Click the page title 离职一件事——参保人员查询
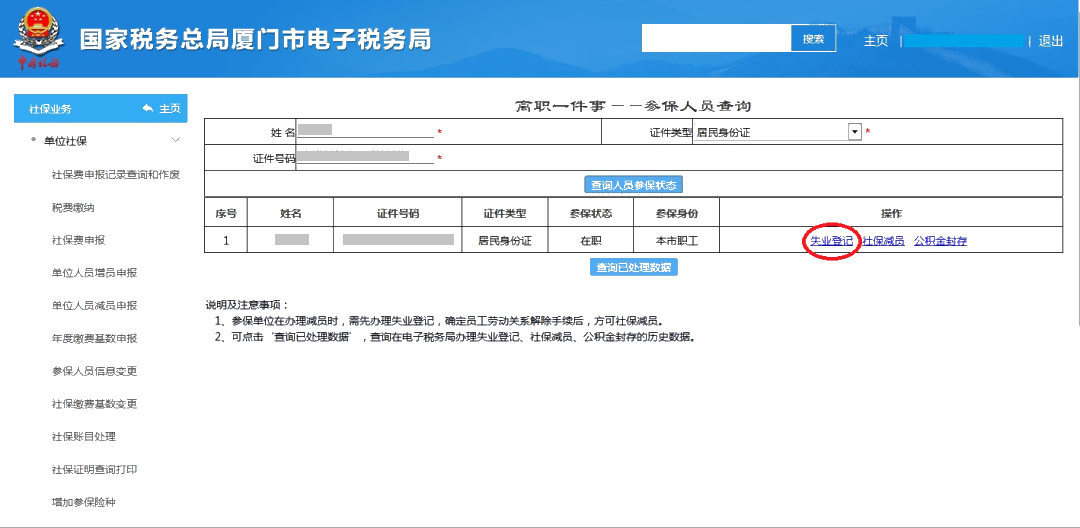 [633, 106]
